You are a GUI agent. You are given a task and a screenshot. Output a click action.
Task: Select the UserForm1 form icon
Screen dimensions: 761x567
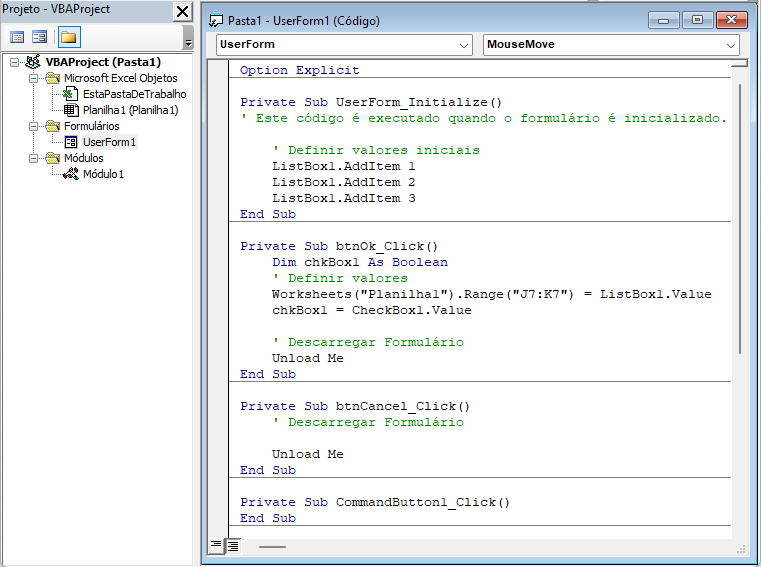(x=71, y=142)
